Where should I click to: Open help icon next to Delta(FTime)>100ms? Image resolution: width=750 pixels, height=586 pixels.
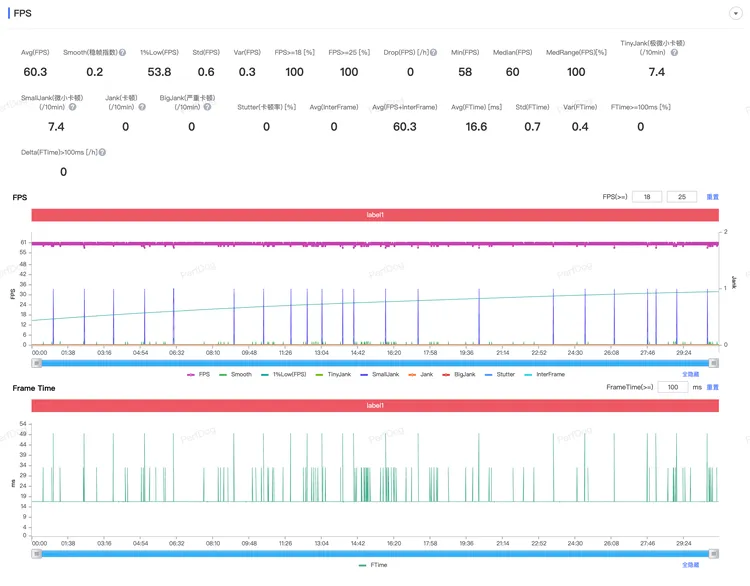[102, 152]
